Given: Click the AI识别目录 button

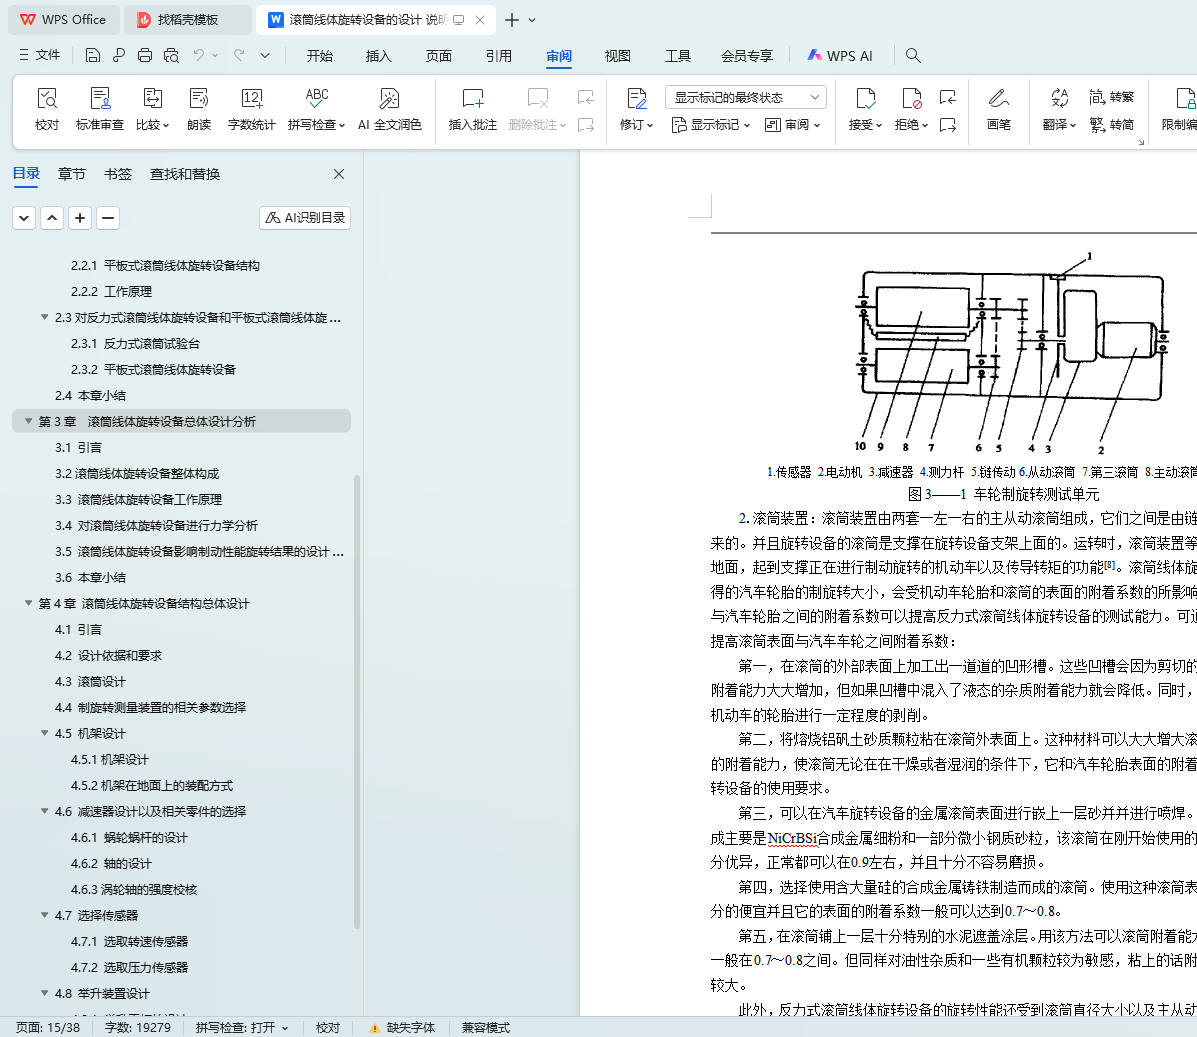Looking at the screenshot, I should 305,218.
